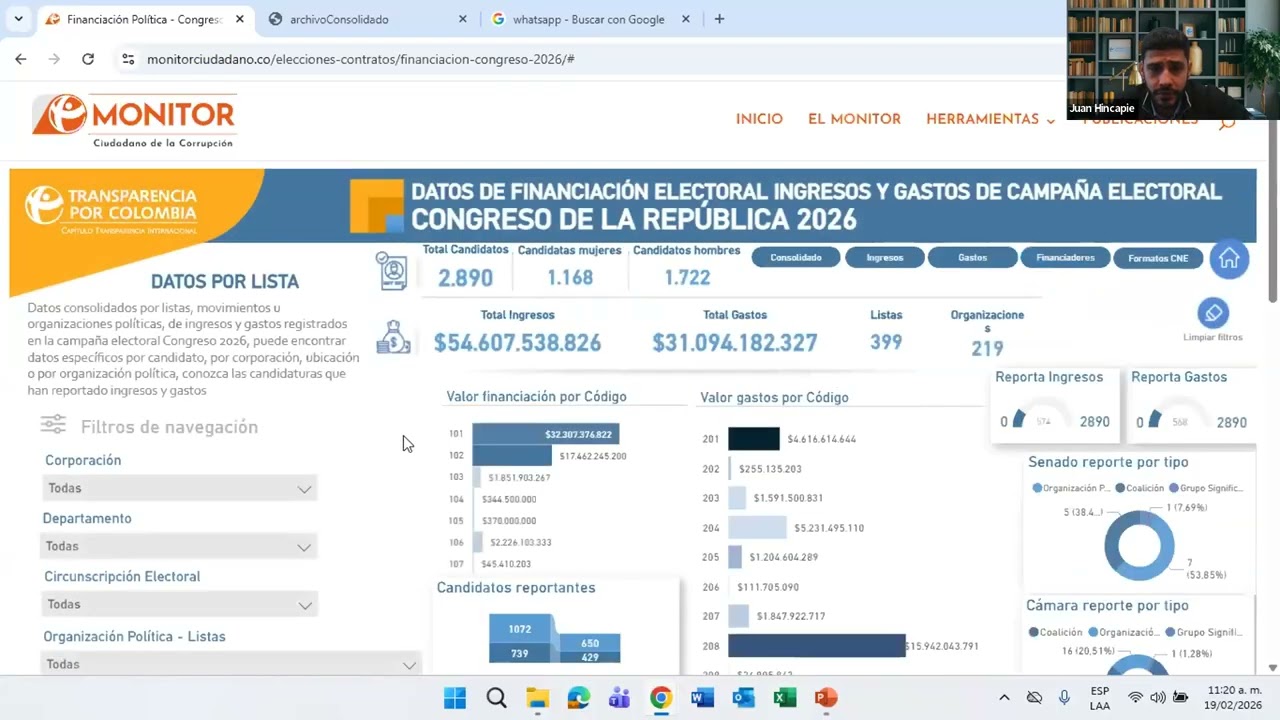1280x720 pixels.
Task: Open EL MONITOR menu item
Action: coord(854,119)
